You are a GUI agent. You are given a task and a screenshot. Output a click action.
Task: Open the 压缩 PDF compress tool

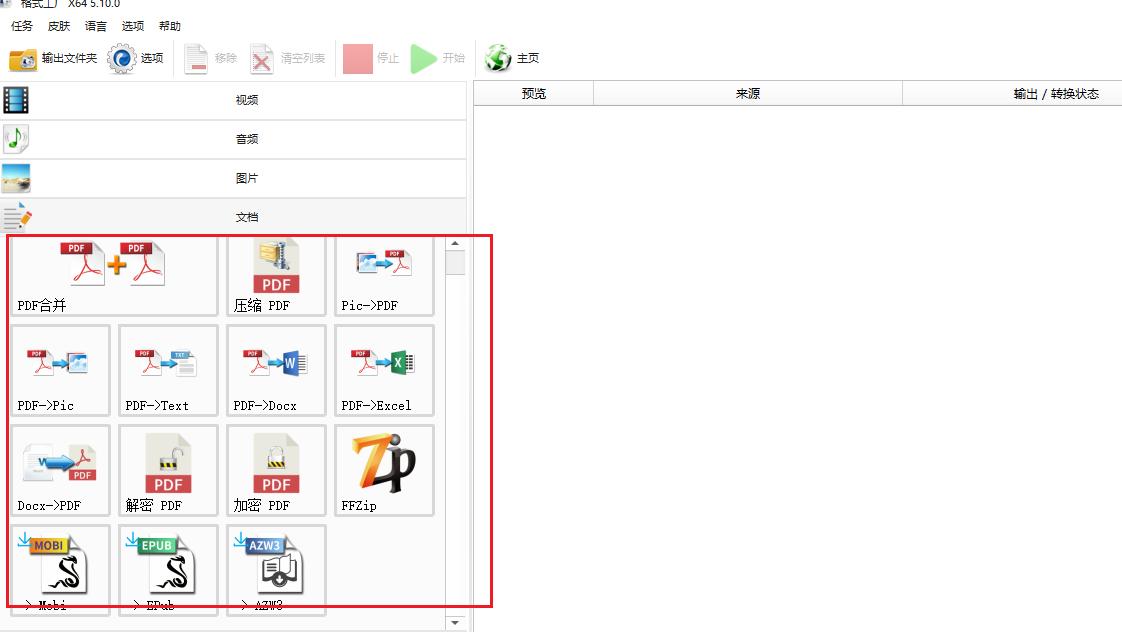click(x=276, y=276)
